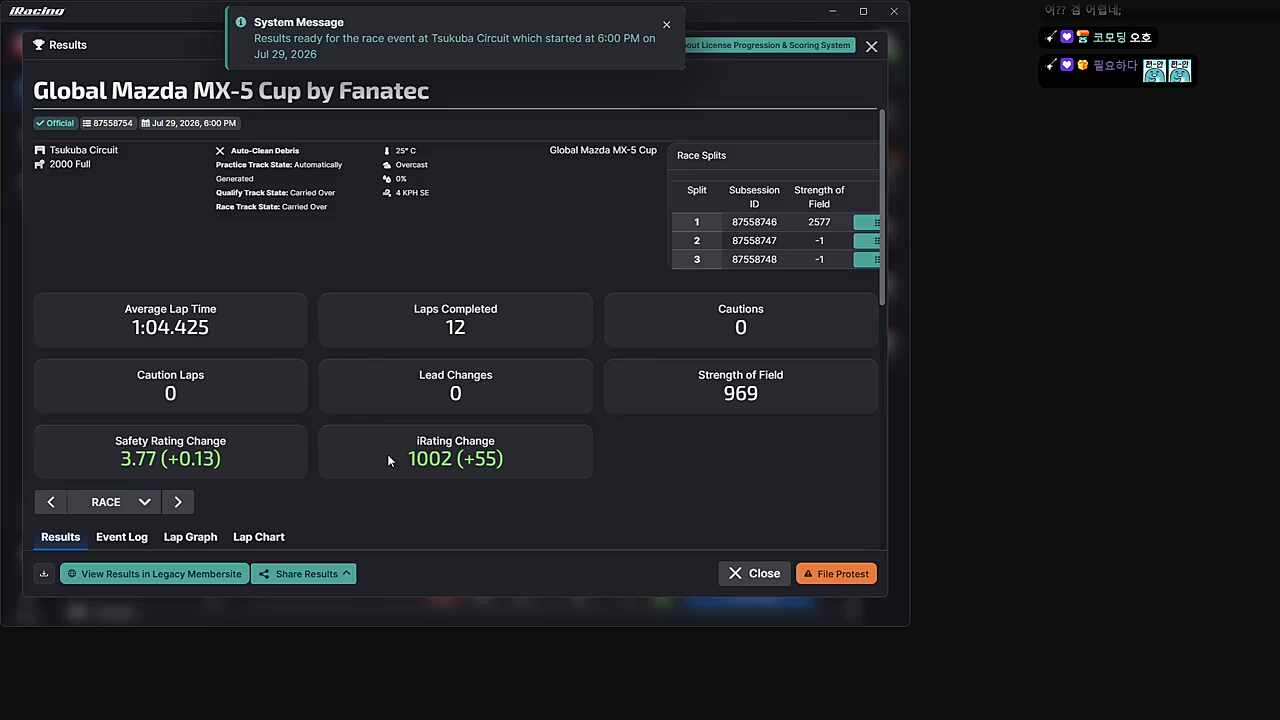1280x720 pixels.
Task: Switch to the Event Log tab
Action: 122,537
